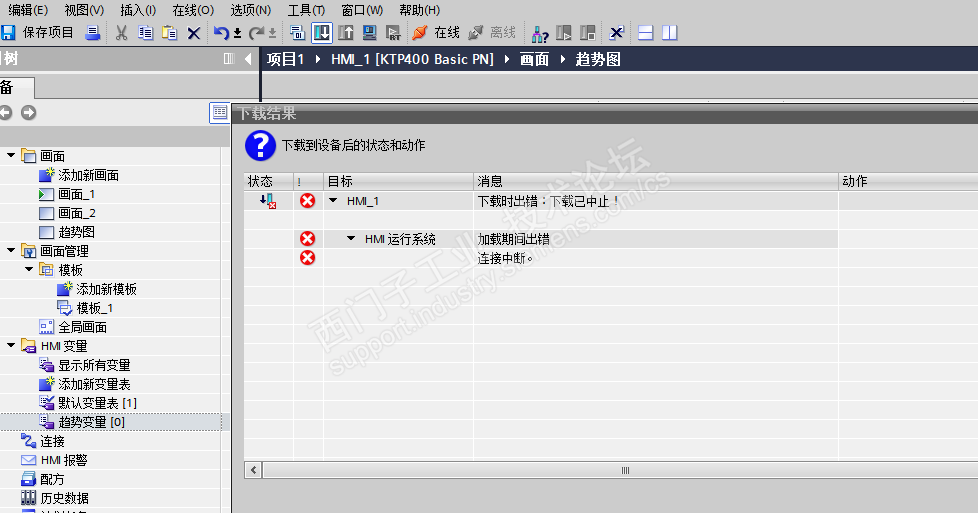
Task: Select 默认变量表 [1] in tree
Action: point(97,403)
